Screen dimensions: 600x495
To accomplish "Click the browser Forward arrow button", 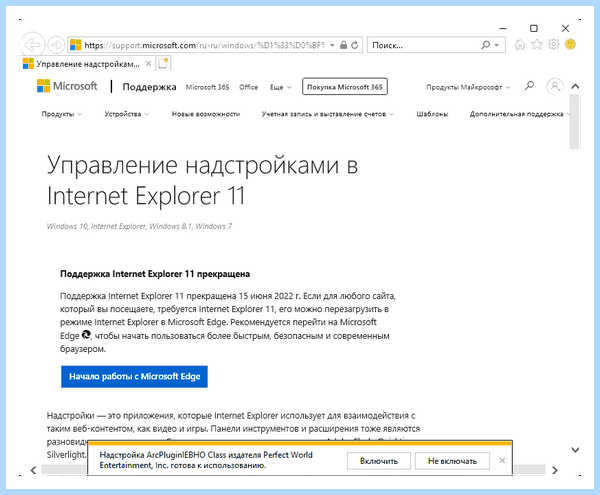I will [56, 45].
